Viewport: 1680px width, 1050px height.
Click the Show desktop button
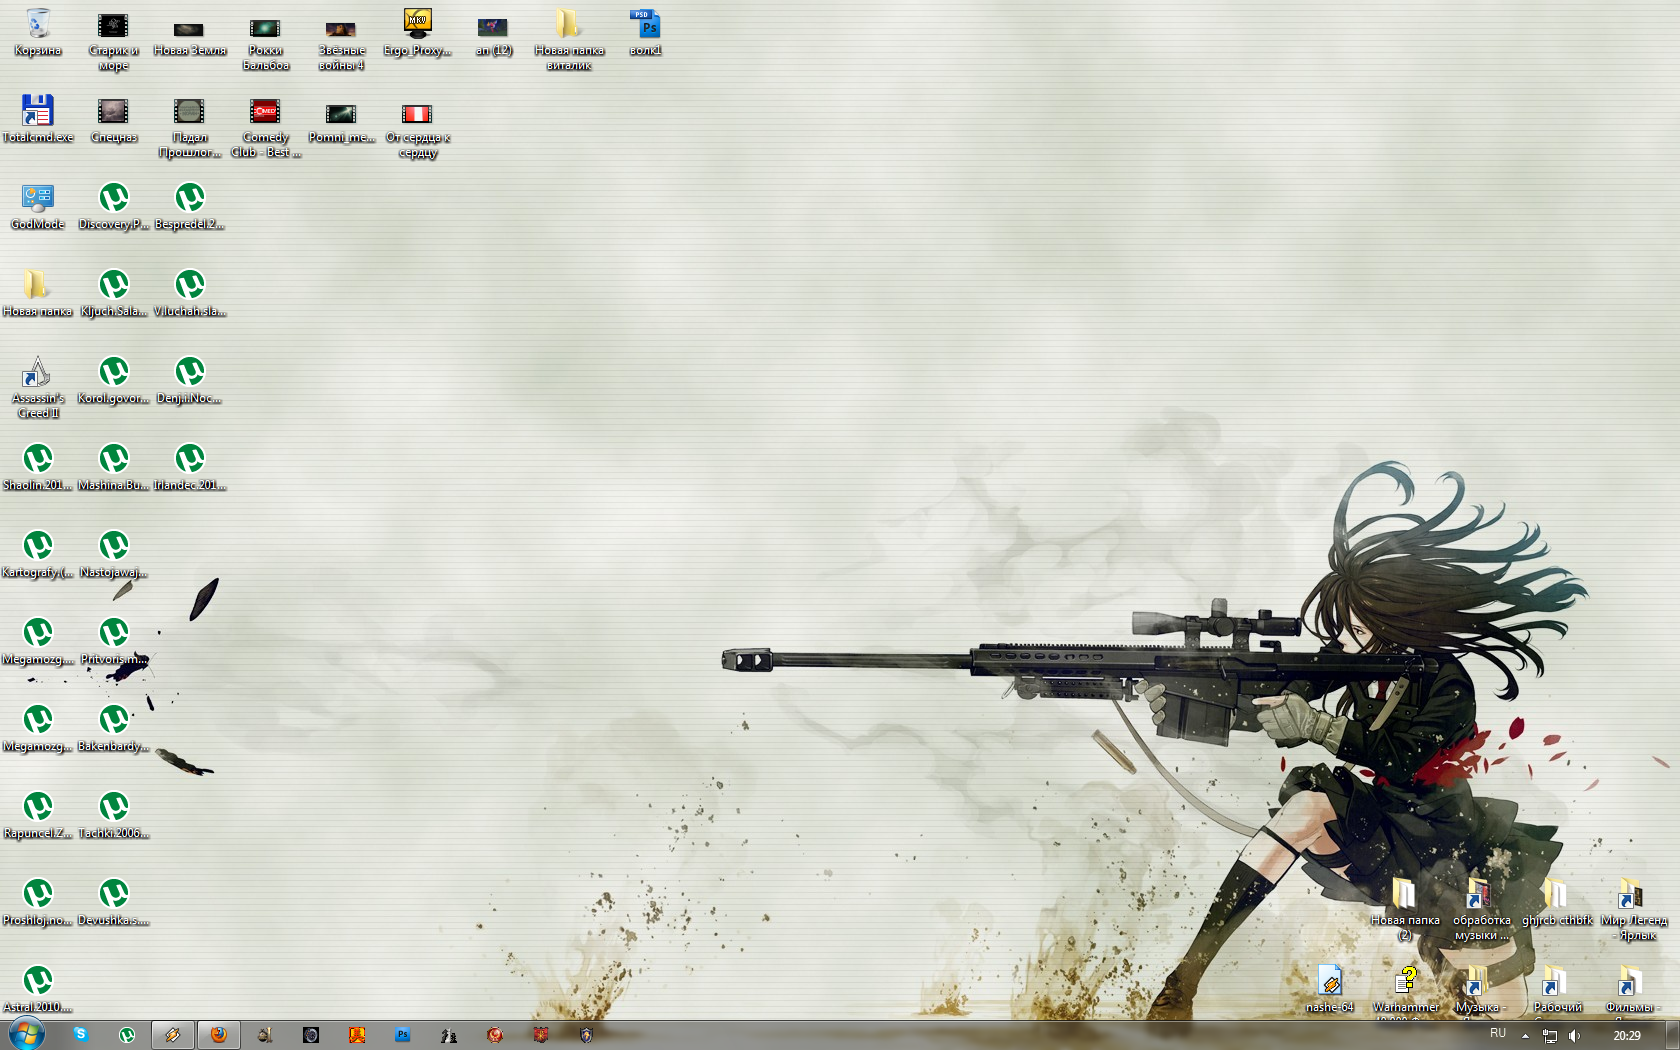pyautogui.click(x=1672, y=1036)
